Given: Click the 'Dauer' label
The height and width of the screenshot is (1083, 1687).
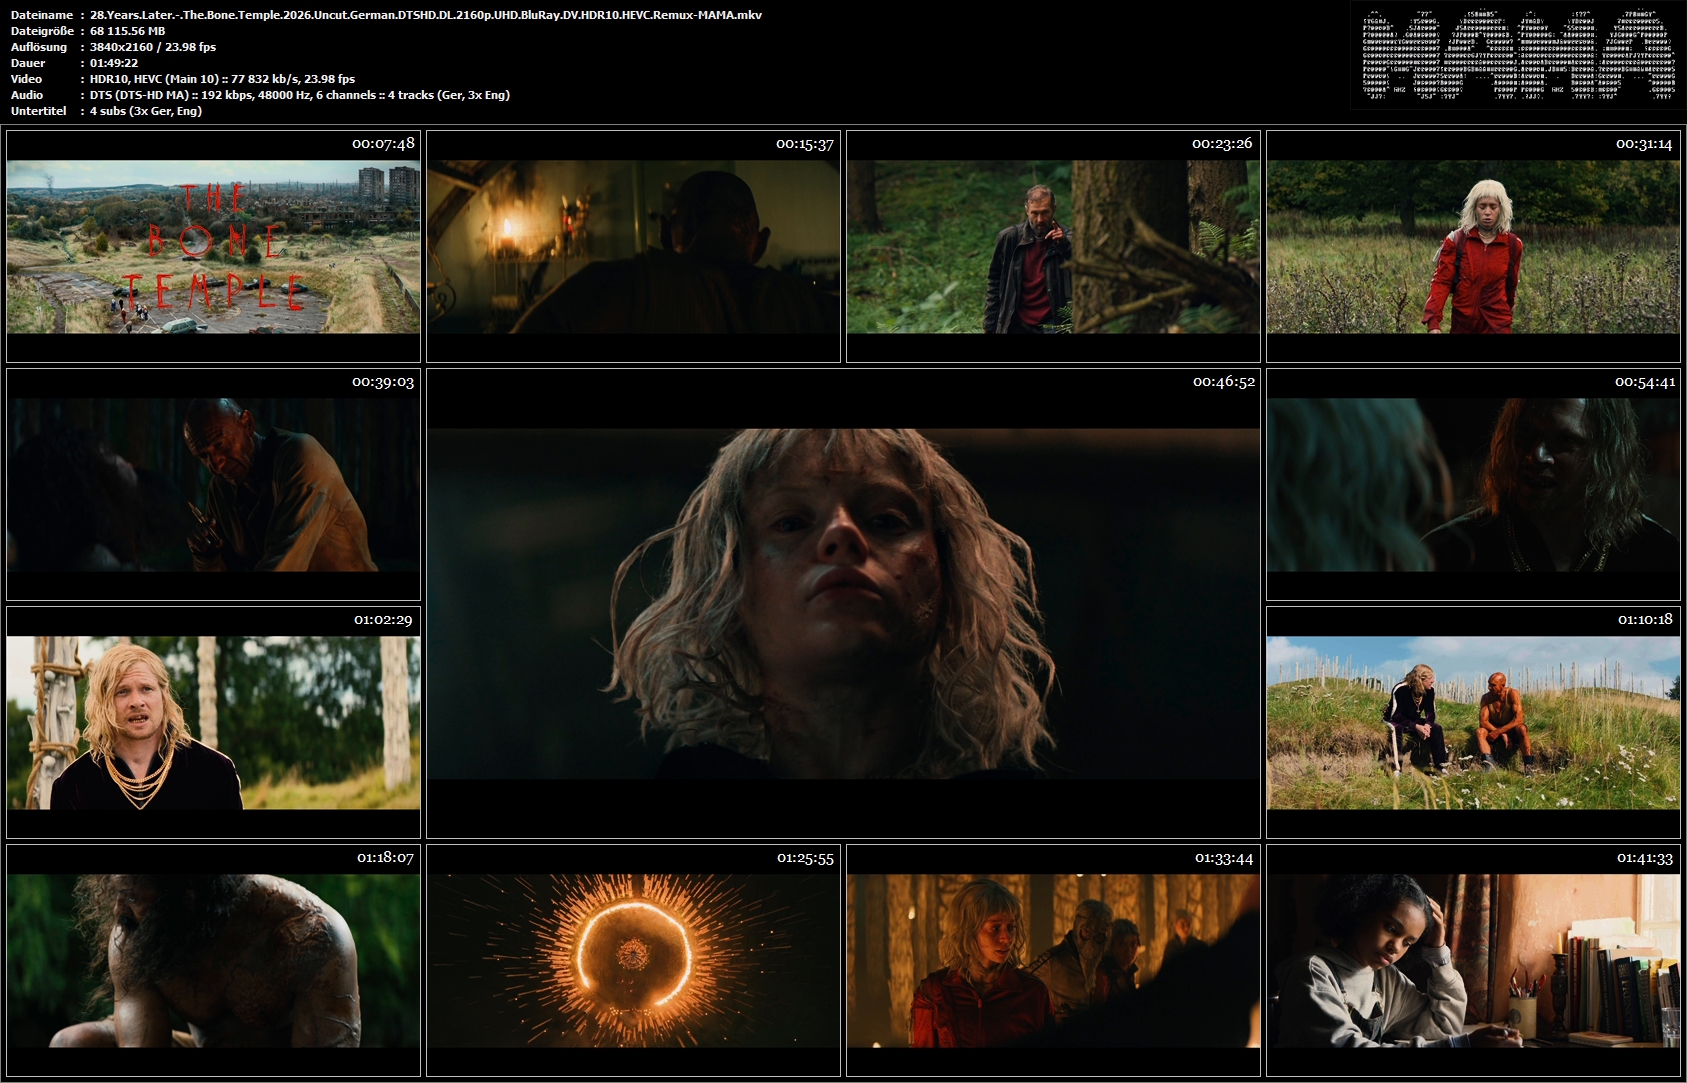Looking at the screenshot, I should coord(28,63).
